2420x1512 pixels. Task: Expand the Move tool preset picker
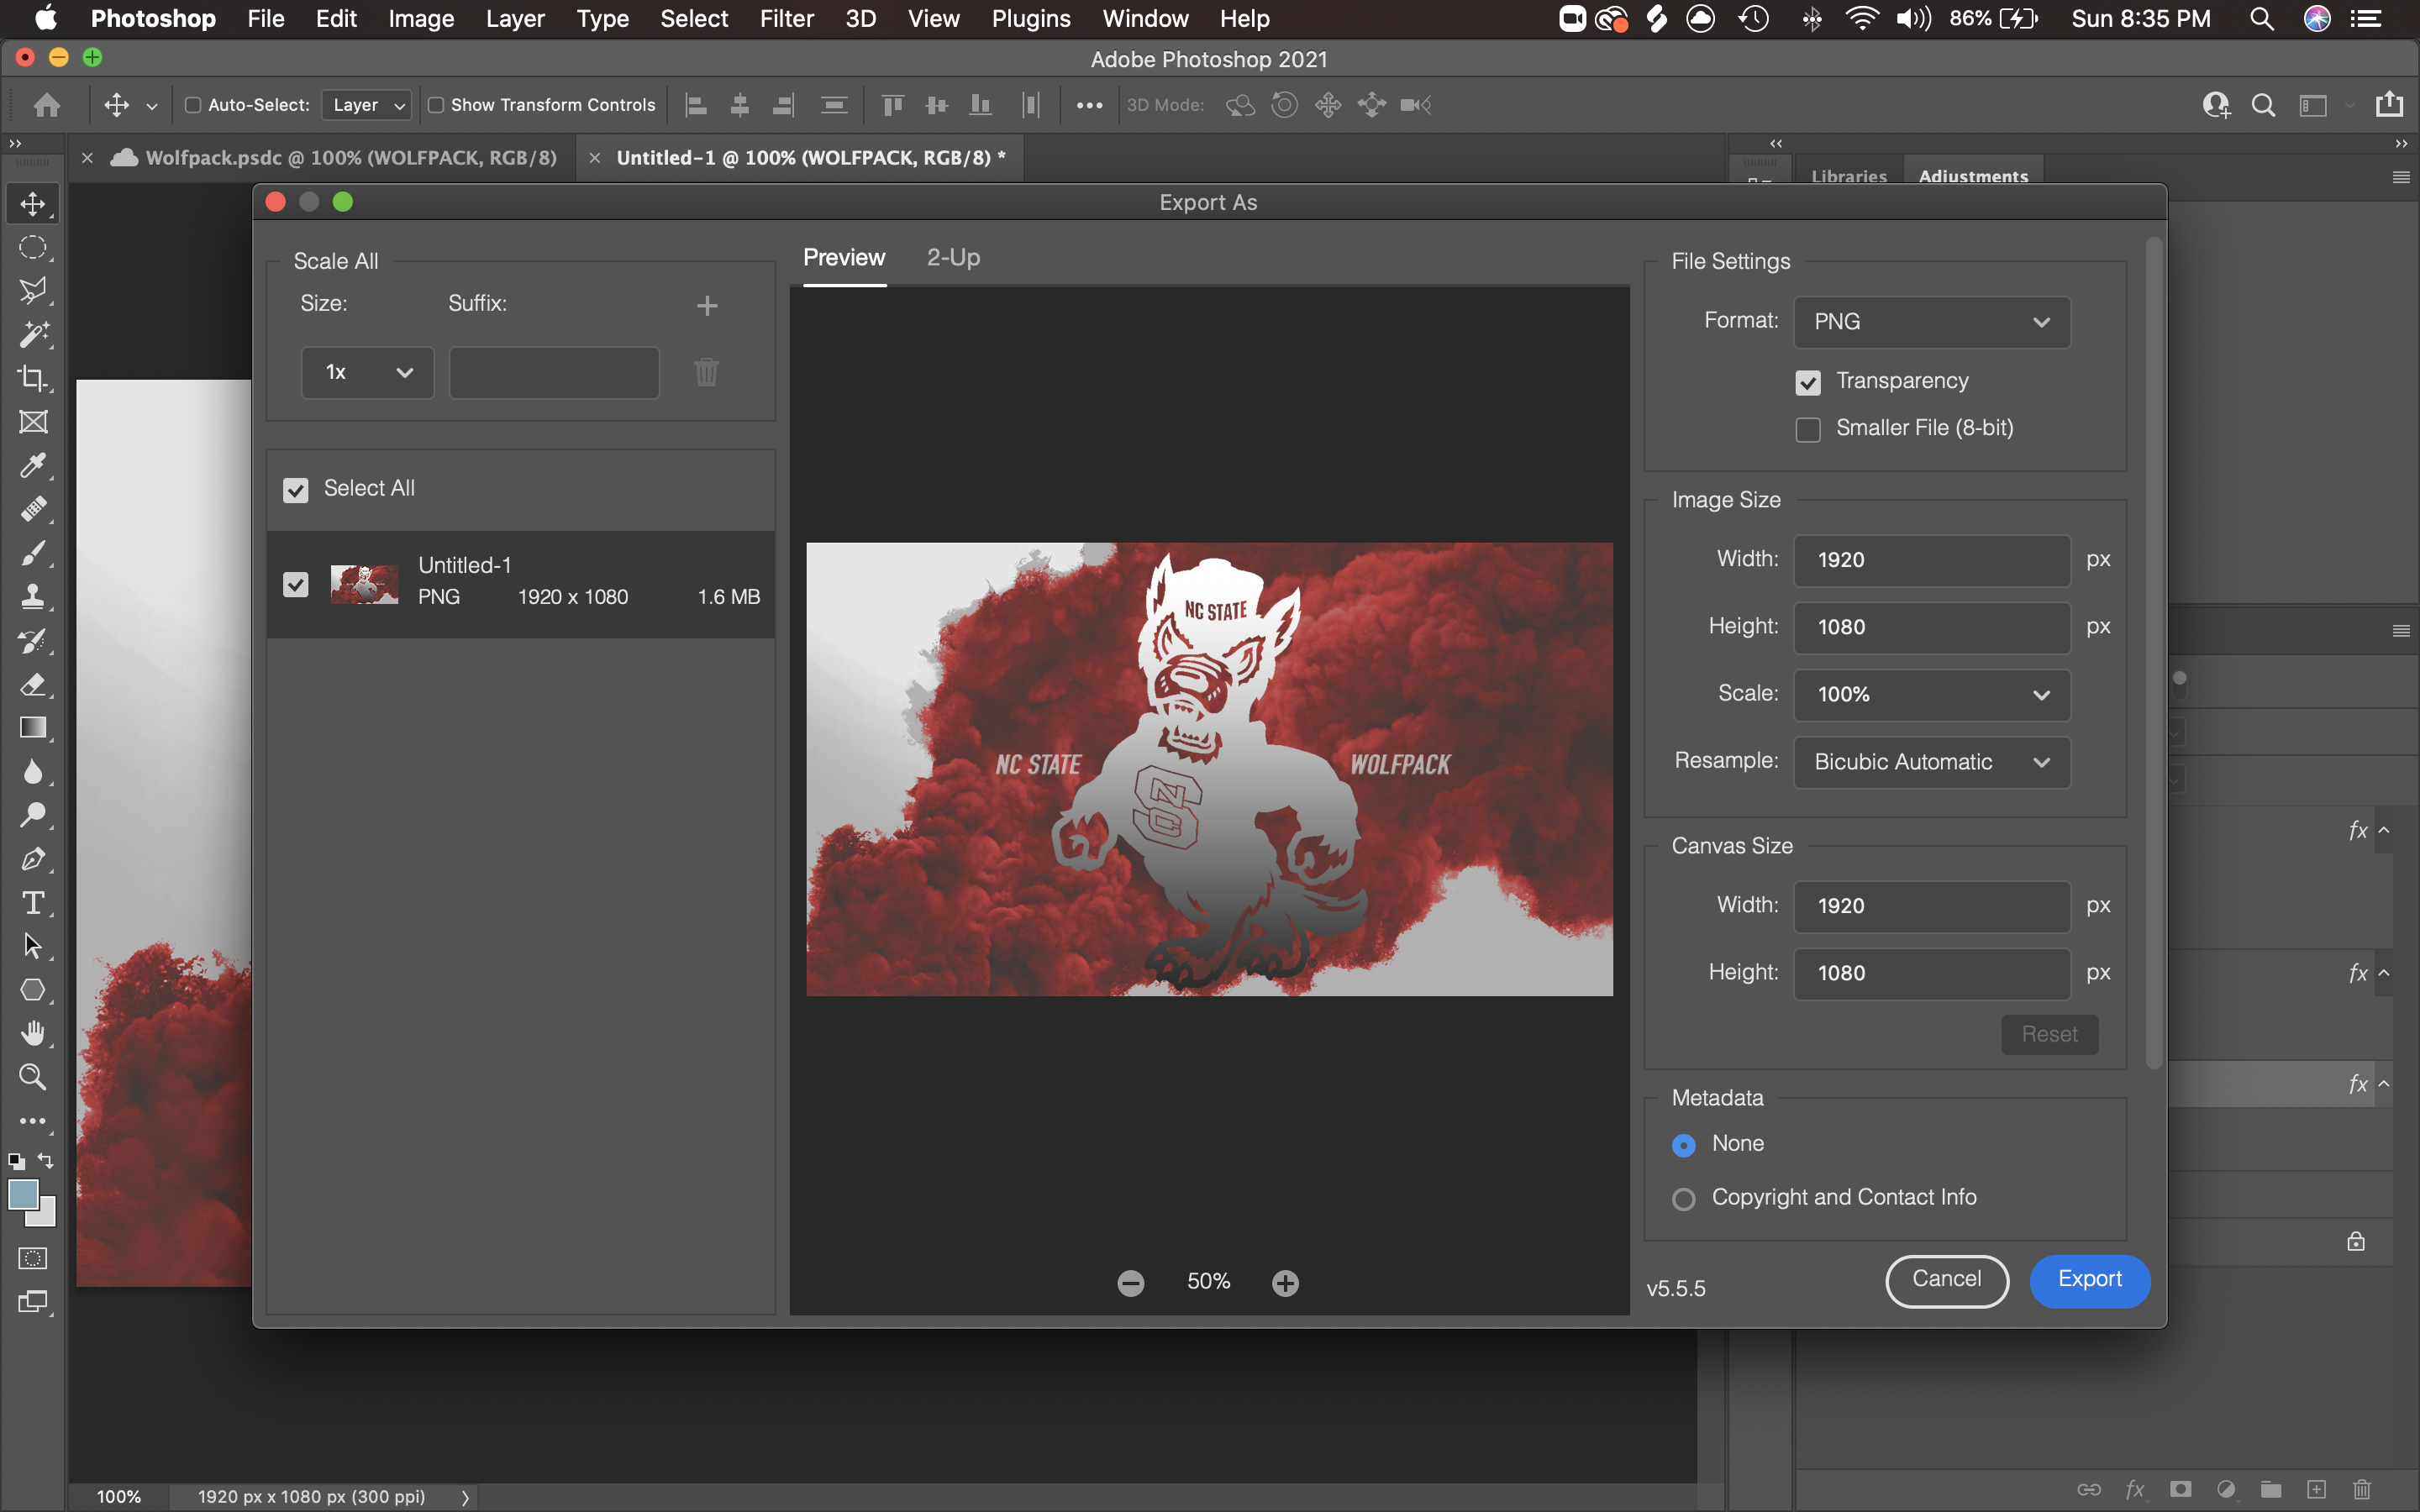[152, 106]
